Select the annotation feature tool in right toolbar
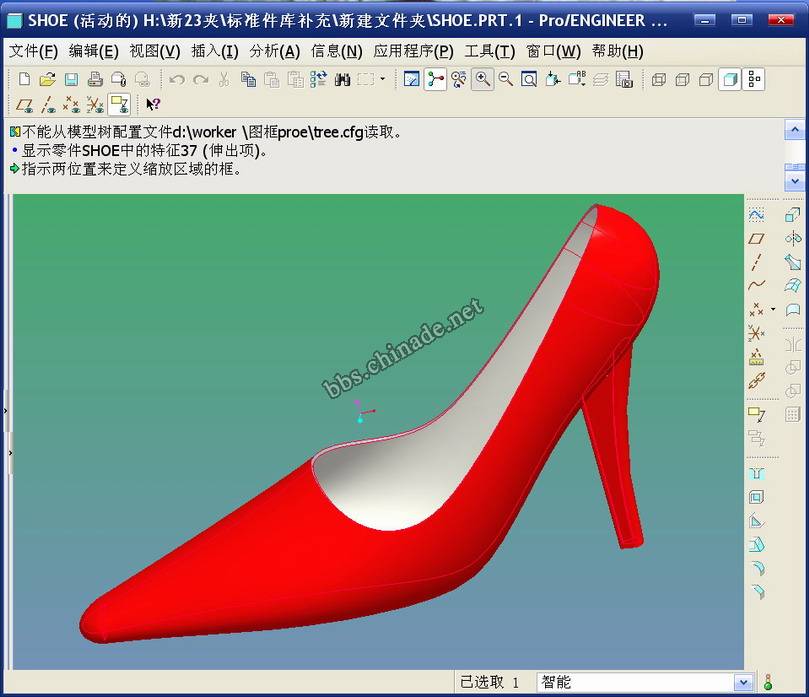 point(756,414)
